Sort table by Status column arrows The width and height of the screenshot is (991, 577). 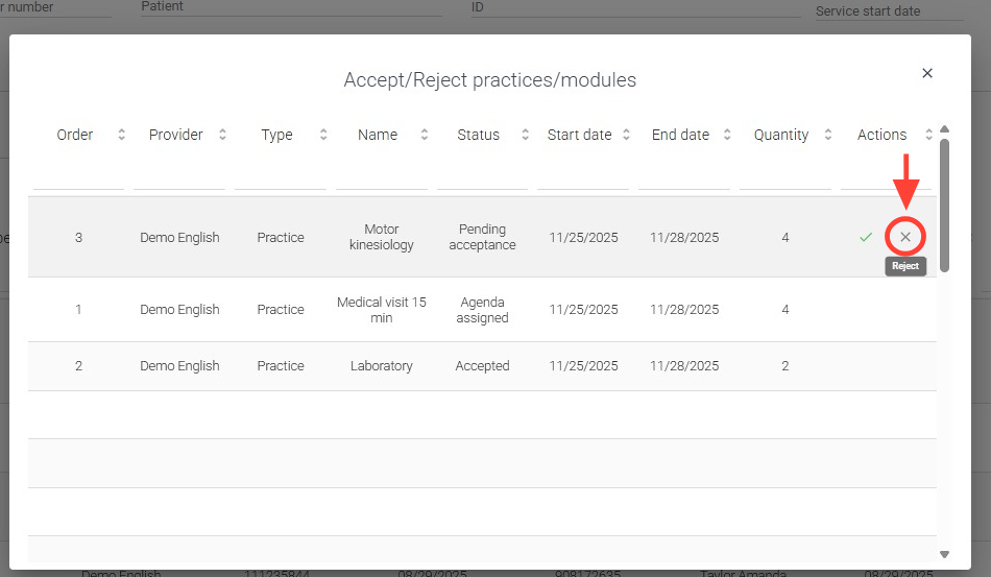525,135
